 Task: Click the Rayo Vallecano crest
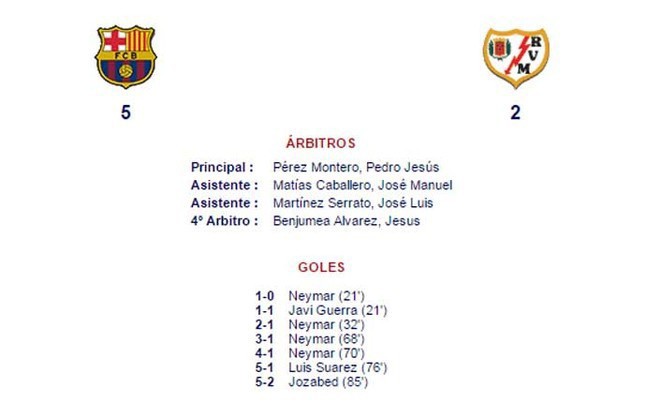(516, 57)
